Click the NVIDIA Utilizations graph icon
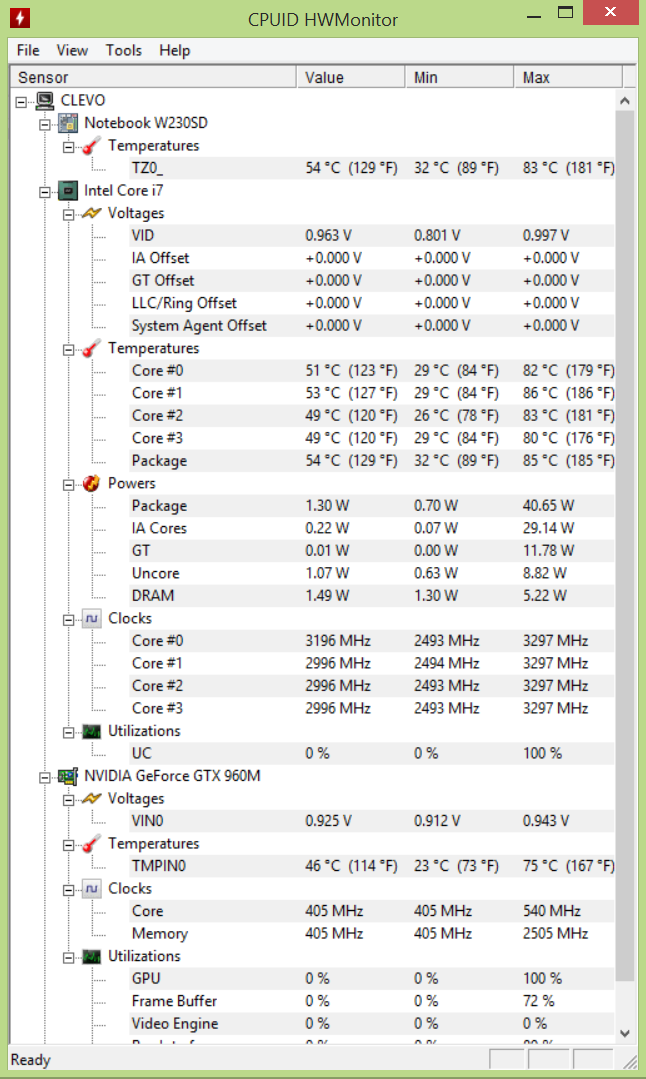The height and width of the screenshot is (1079, 646). [91, 957]
